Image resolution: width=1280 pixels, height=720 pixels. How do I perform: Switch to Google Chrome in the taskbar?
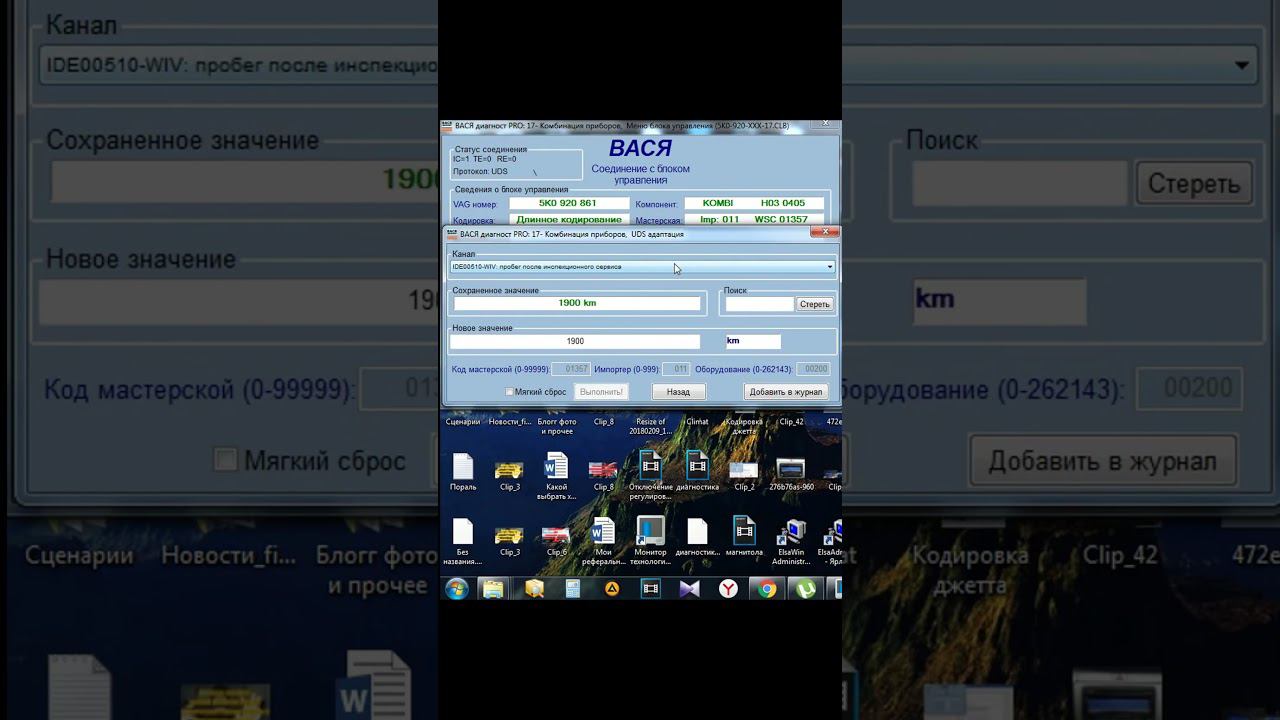[767, 589]
